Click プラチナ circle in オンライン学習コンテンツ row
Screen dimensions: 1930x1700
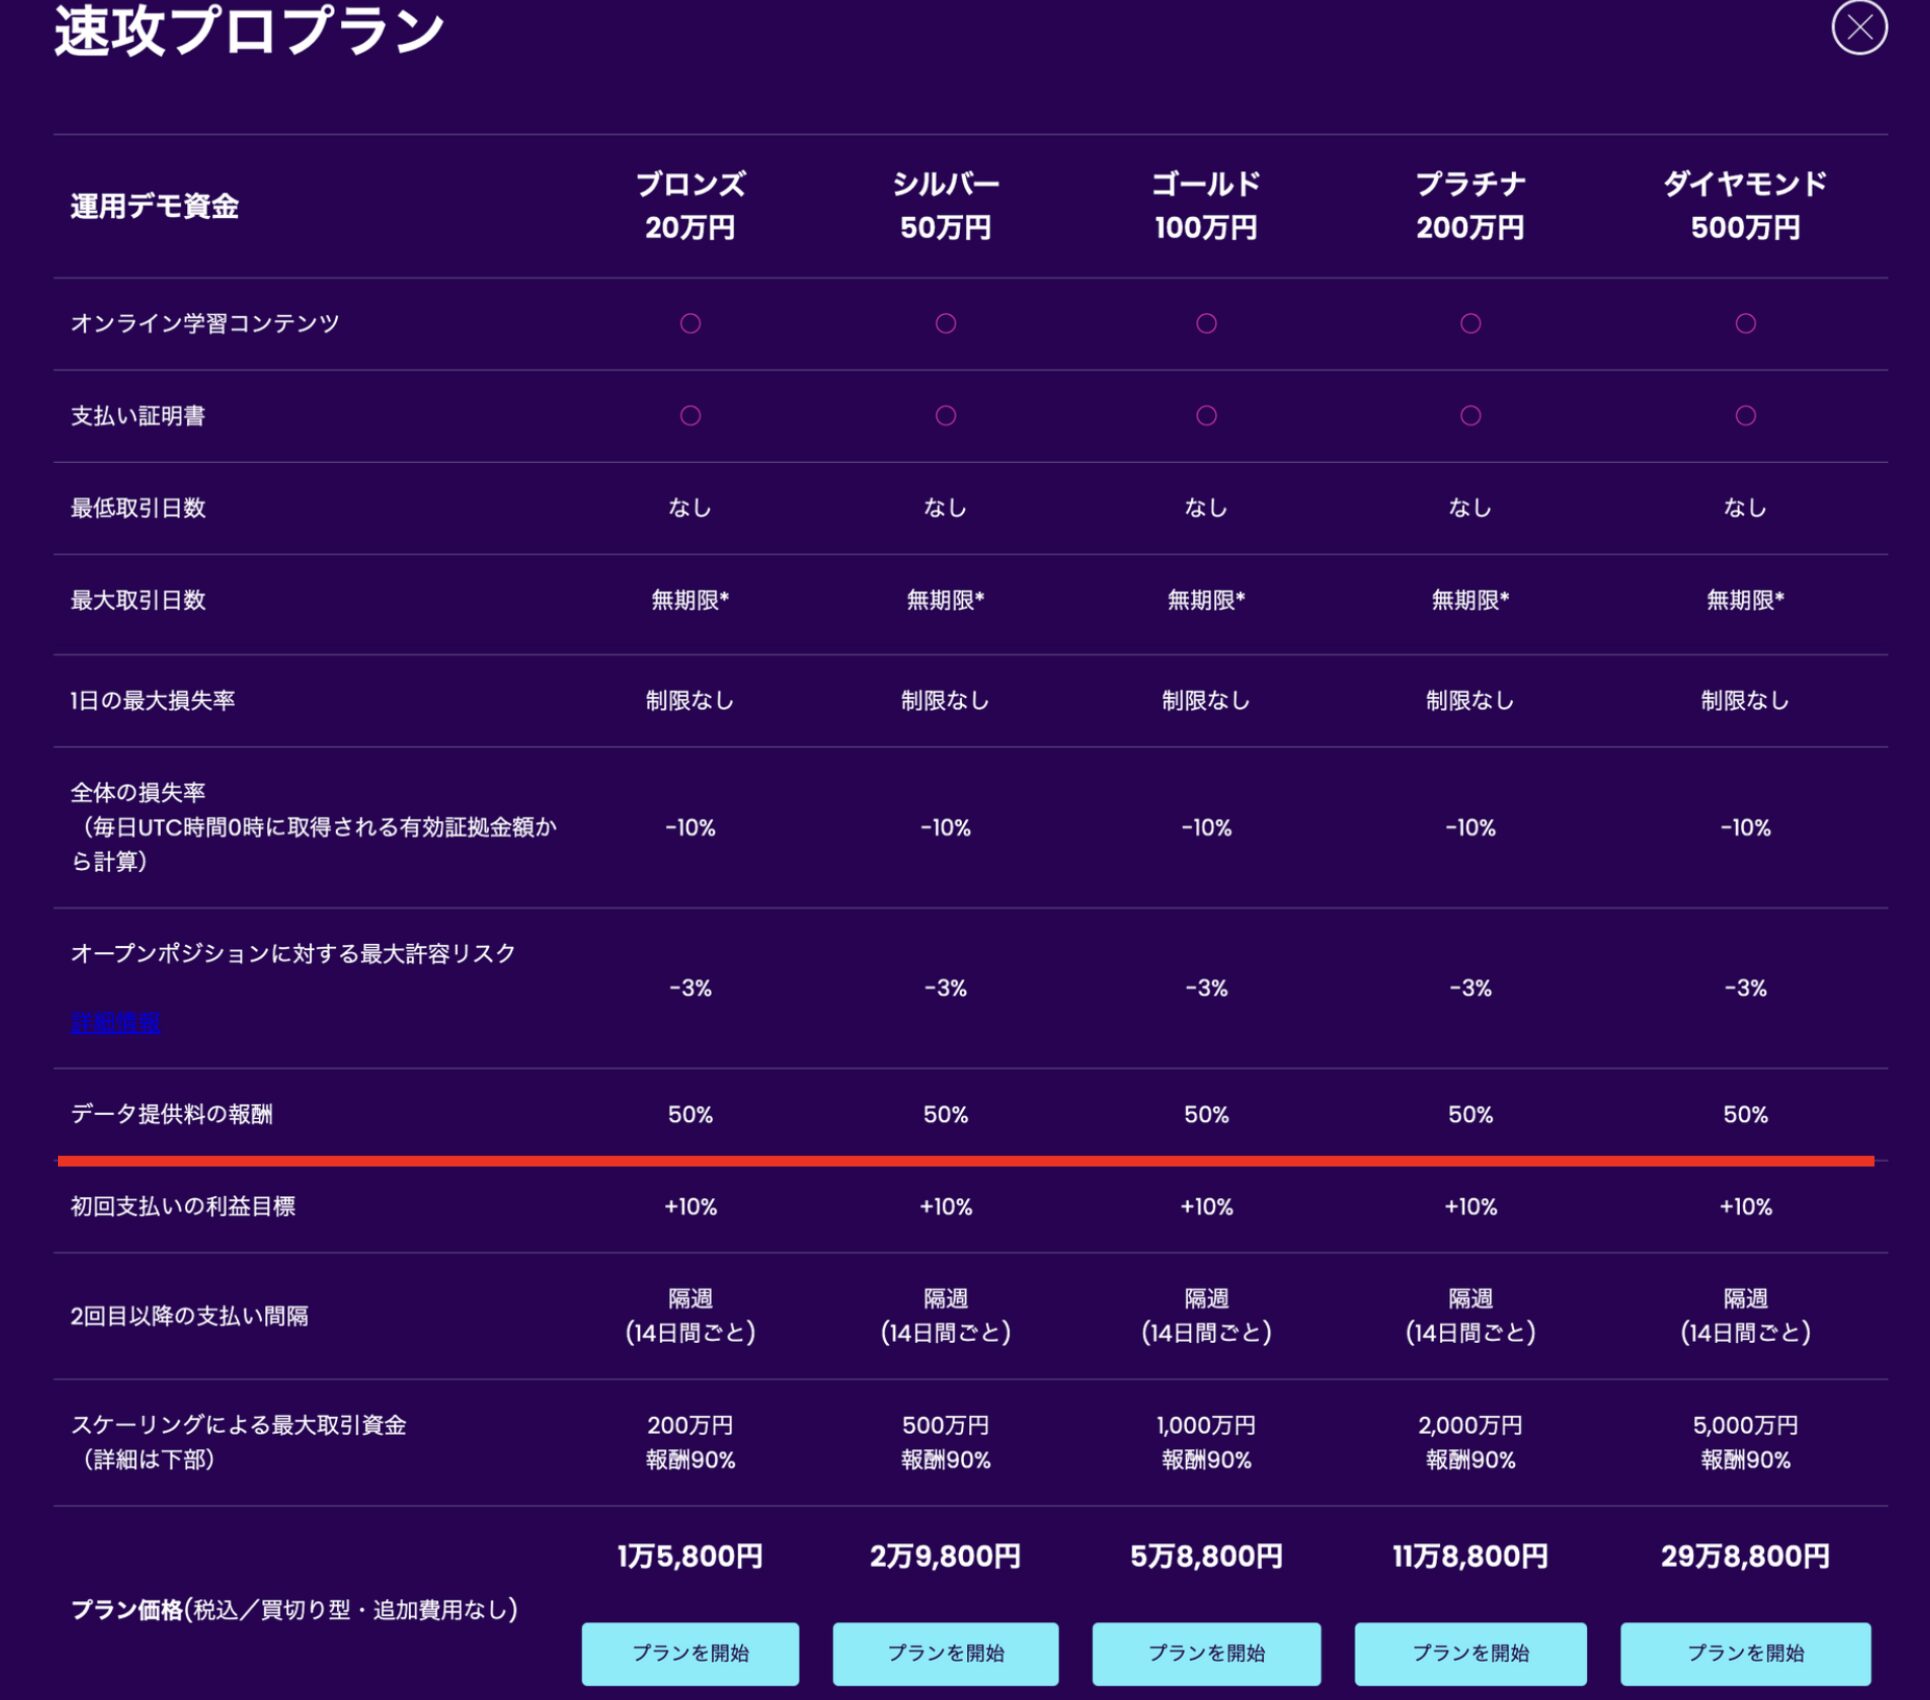[1469, 323]
